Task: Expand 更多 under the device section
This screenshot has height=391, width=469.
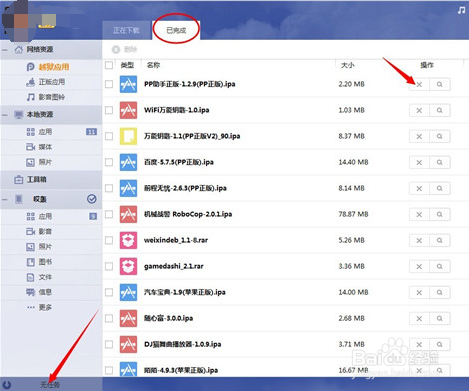Action: pos(40,307)
